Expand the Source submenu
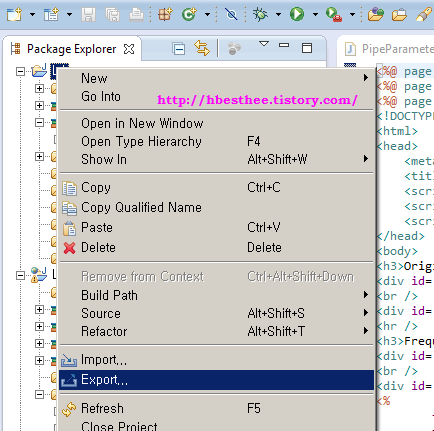The width and height of the screenshot is (434, 431). click(x=216, y=313)
